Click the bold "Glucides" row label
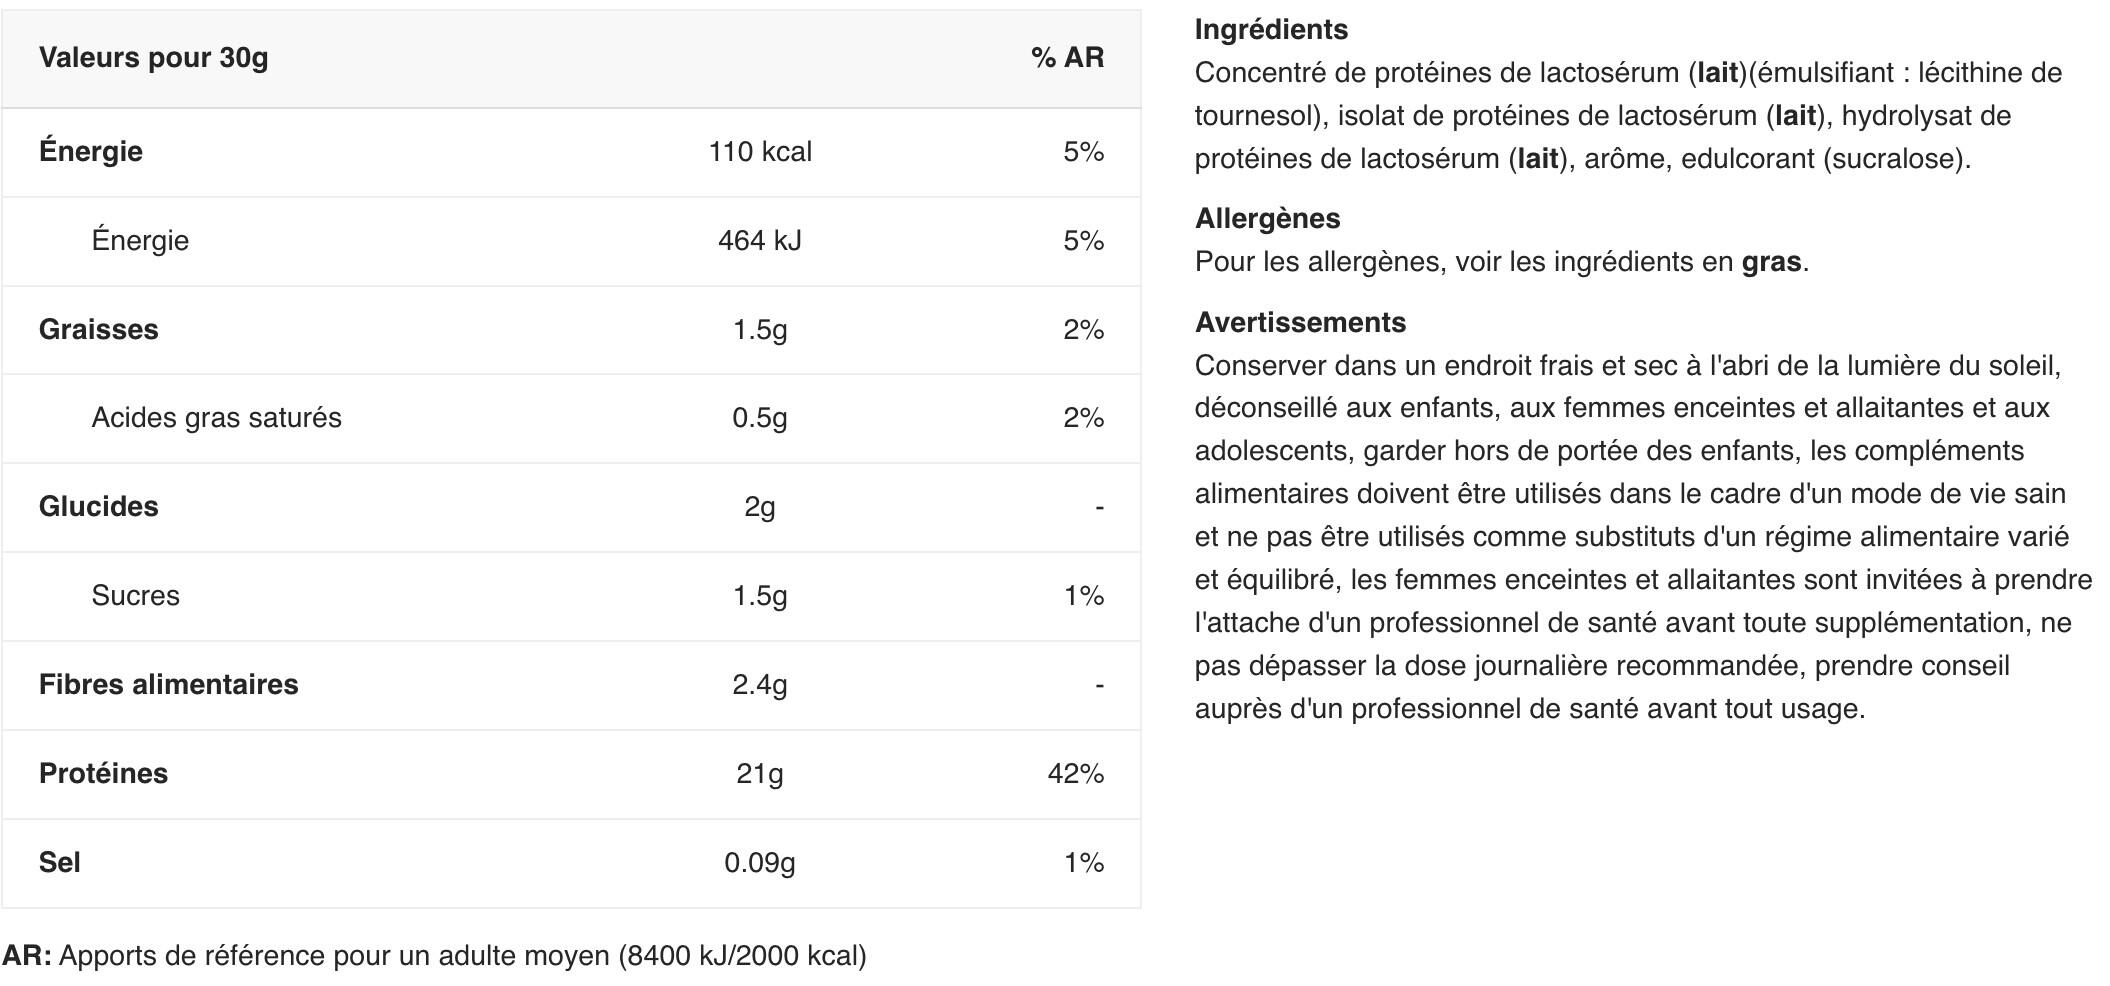This screenshot has height=986, width=2110. [x=98, y=507]
